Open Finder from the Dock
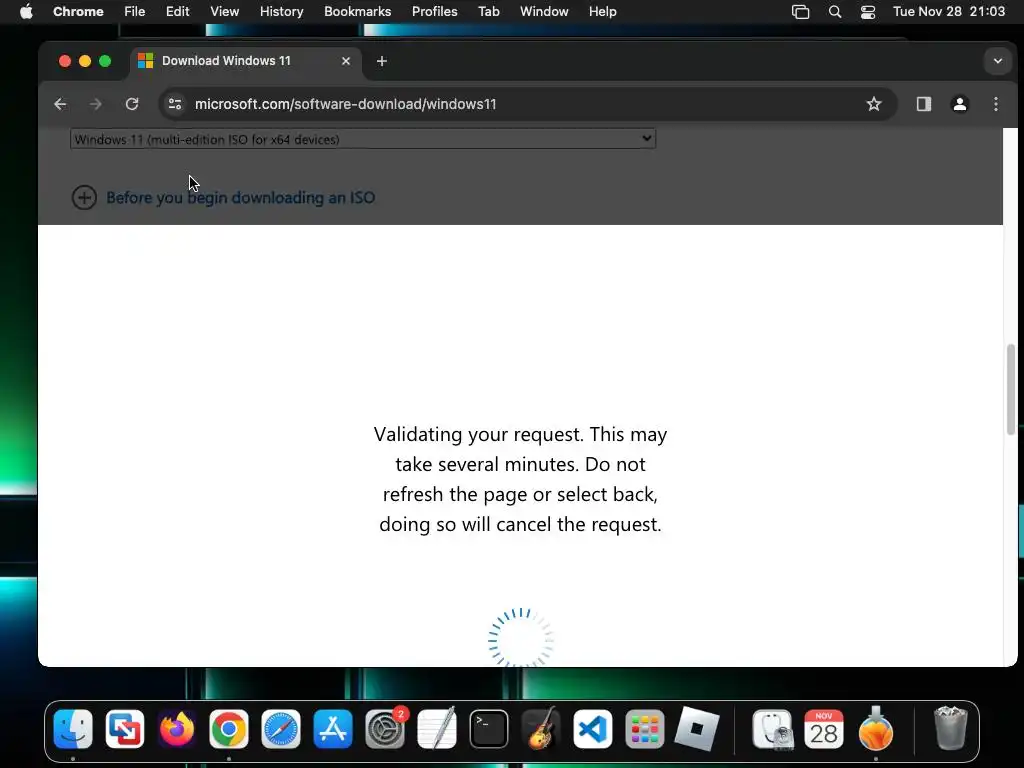Viewport: 1024px width, 768px height. [72, 729]
